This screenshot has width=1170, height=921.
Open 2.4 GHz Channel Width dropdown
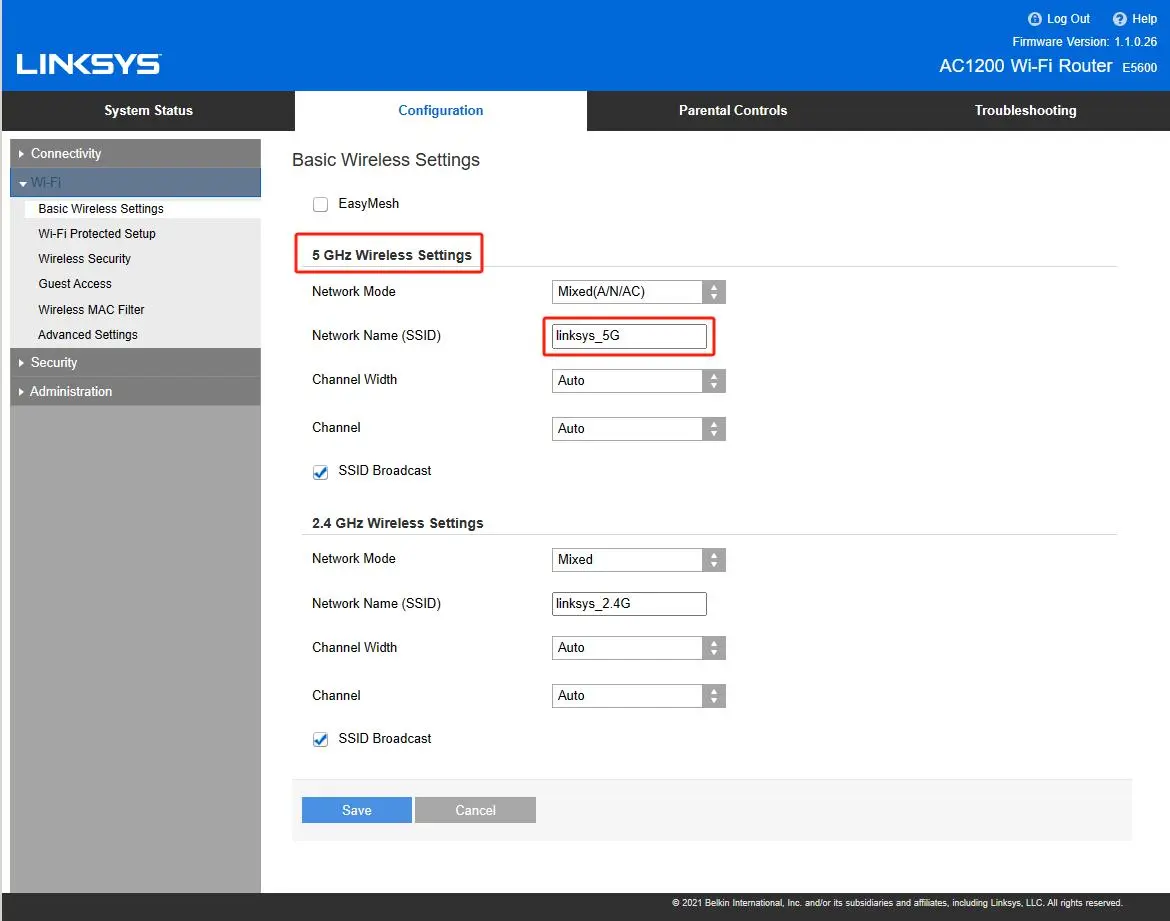point(638,648)
